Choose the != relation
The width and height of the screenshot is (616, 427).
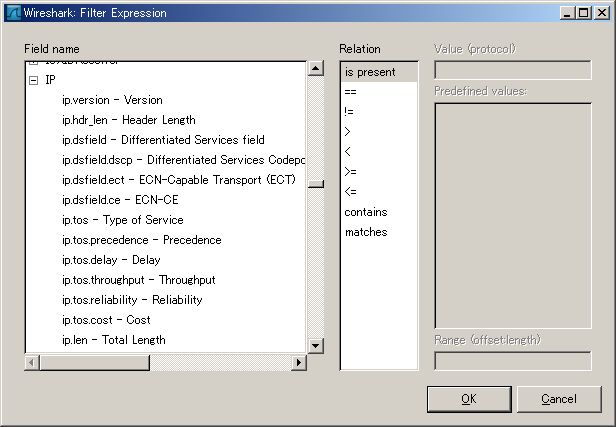(379, 112)
